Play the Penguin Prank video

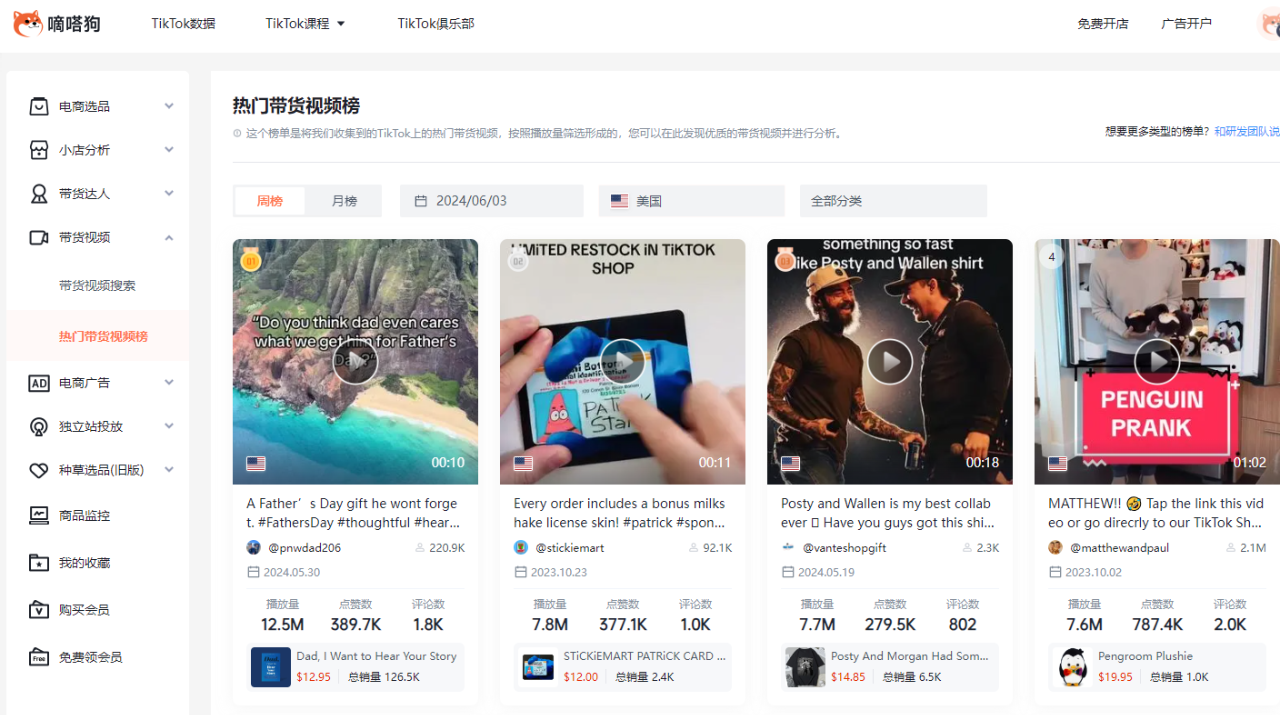point(1157,361)
